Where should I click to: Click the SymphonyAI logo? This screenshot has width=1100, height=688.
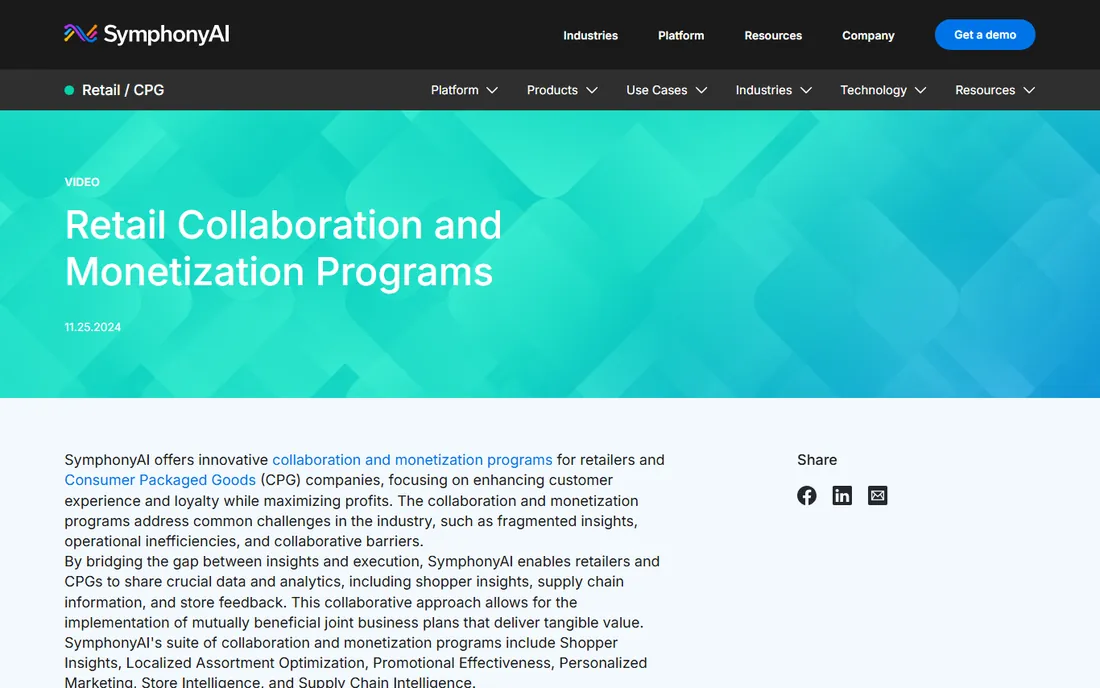coord(147,34)
